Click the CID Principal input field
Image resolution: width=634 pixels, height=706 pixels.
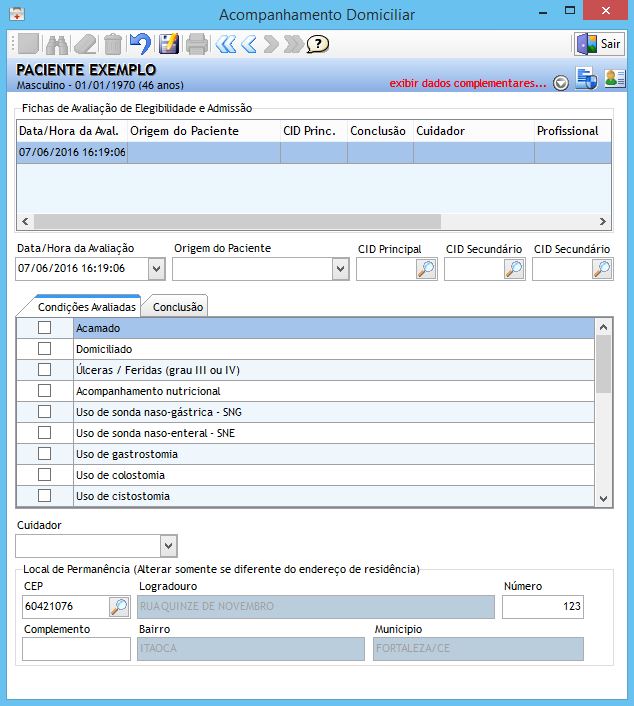(386, 269)
